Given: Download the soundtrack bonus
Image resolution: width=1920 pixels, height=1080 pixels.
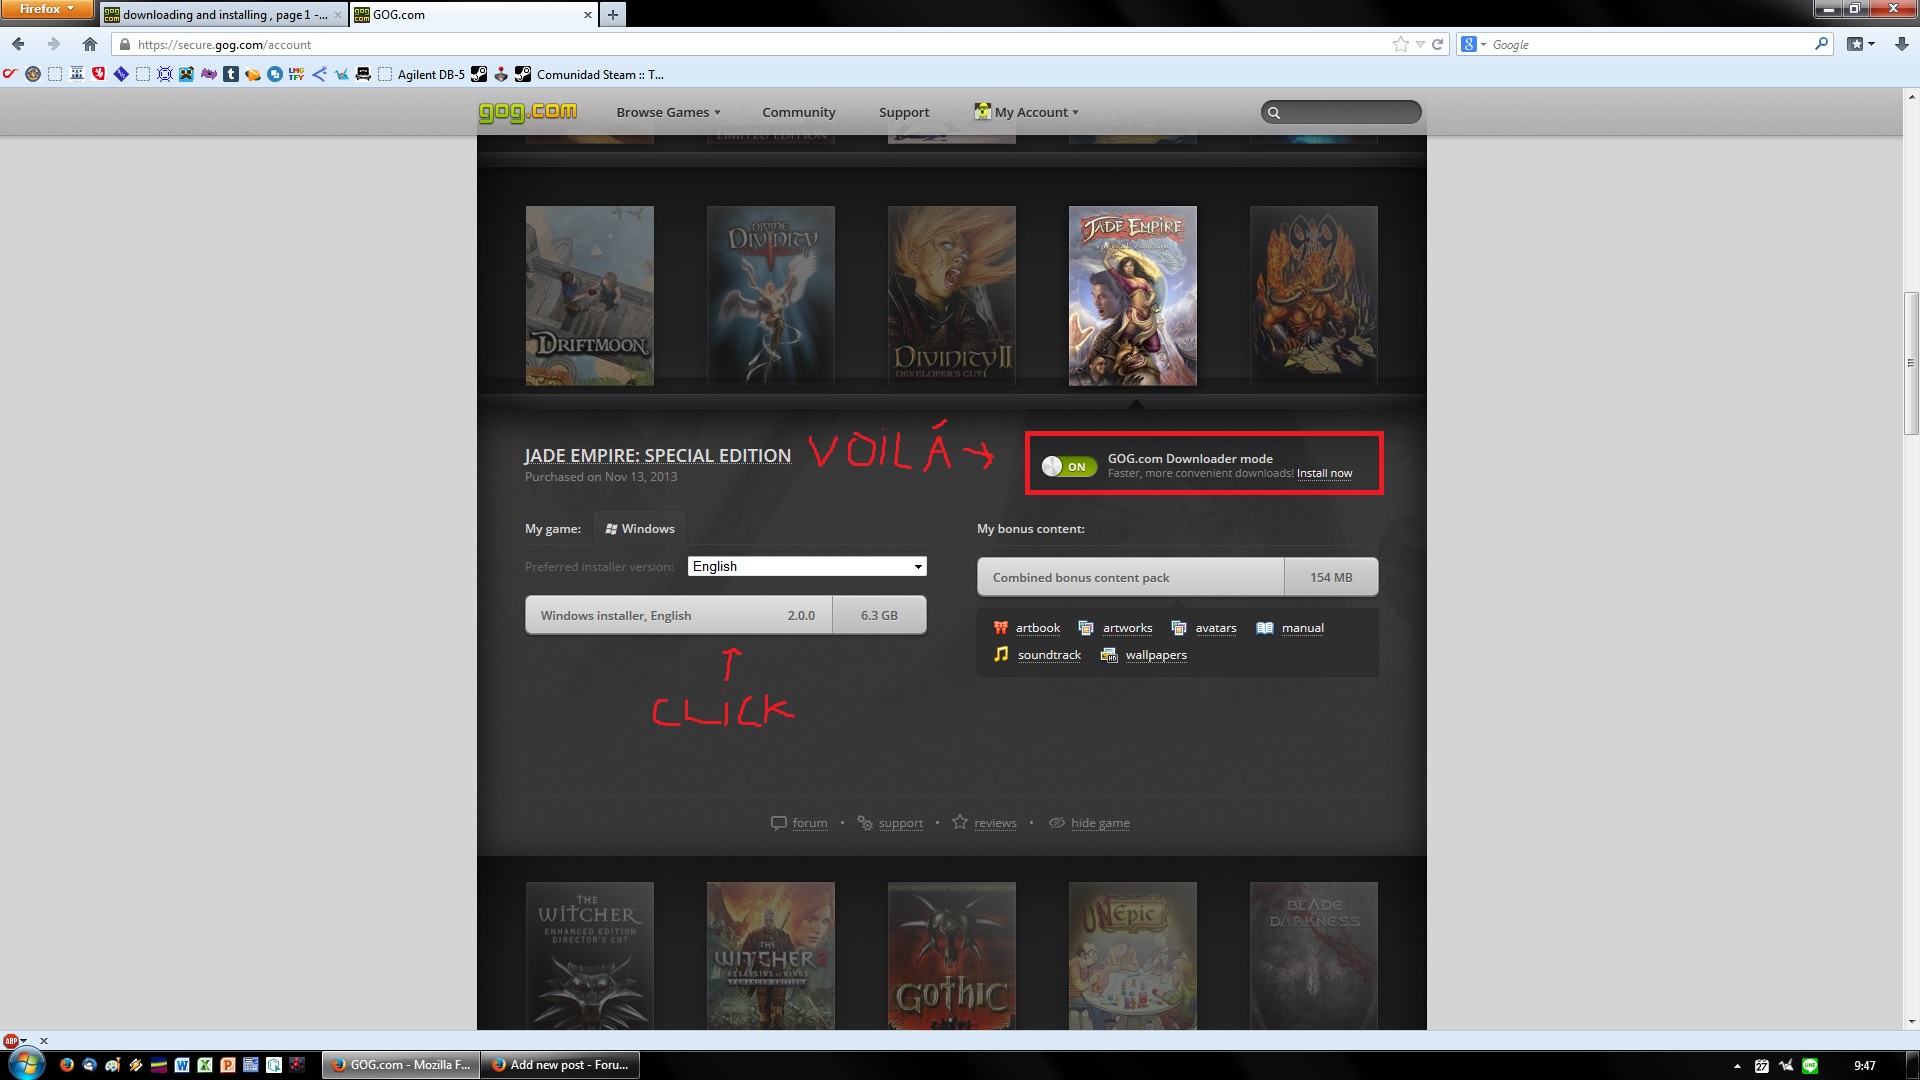Looking at the screenshot, I should pyautogui.click(x=1049, y=655).
